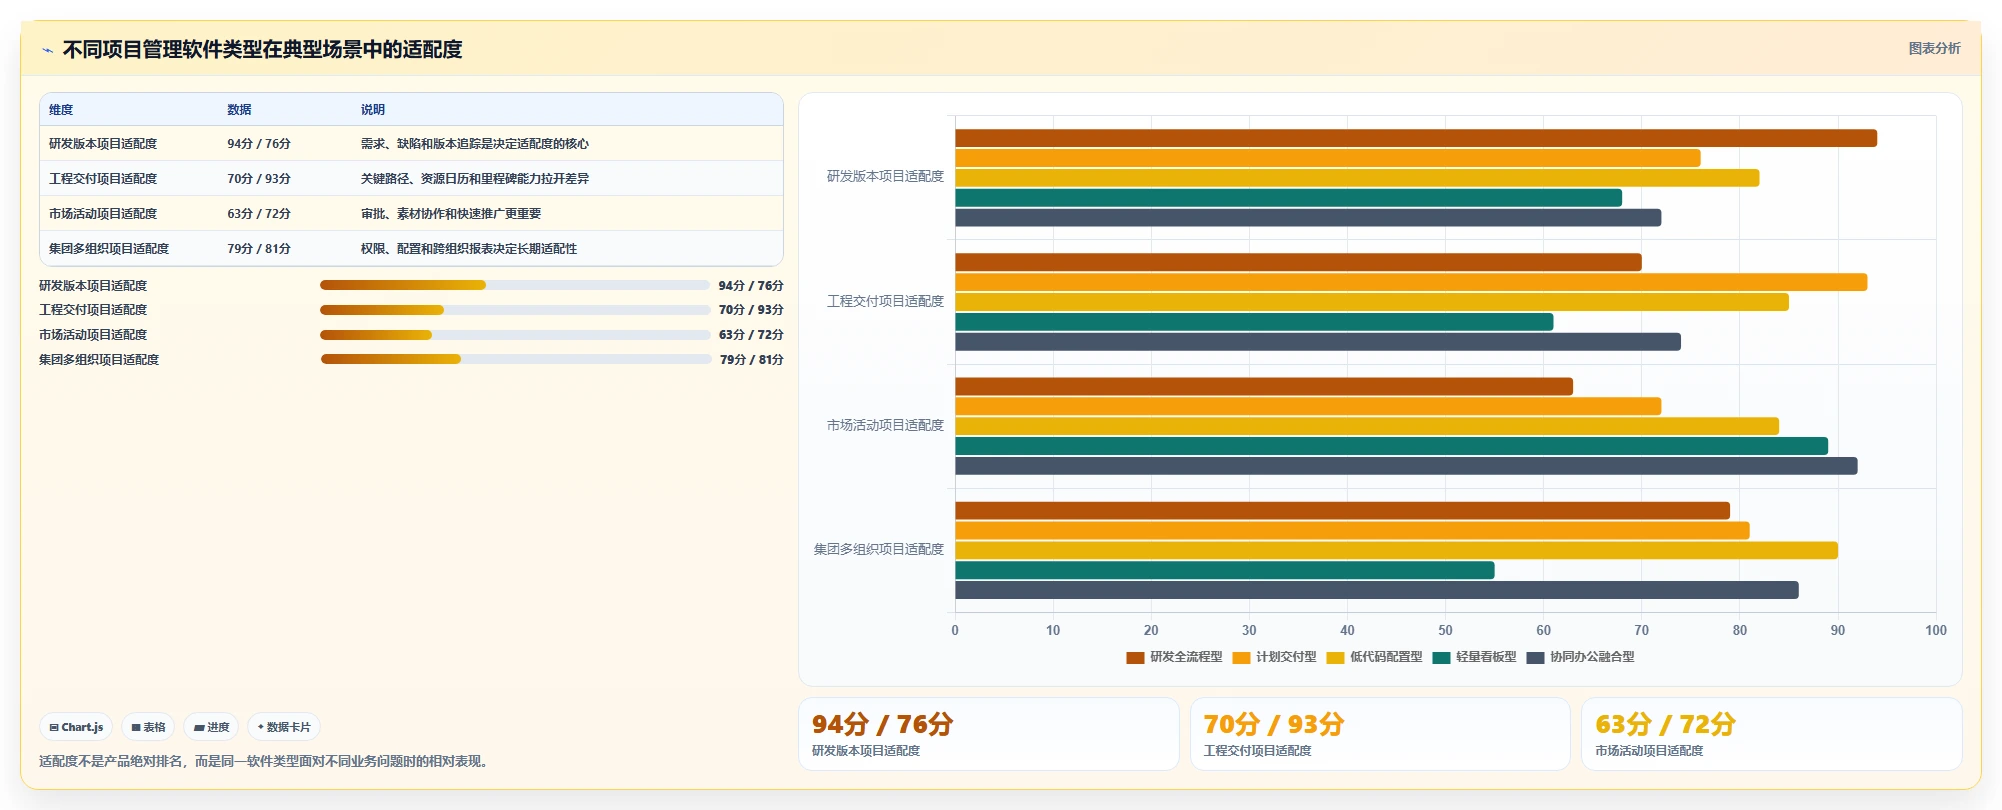Click chart axis label 研发版本项目适配度
Viewport: 2002px width, 810px height.
coord(885,177)
